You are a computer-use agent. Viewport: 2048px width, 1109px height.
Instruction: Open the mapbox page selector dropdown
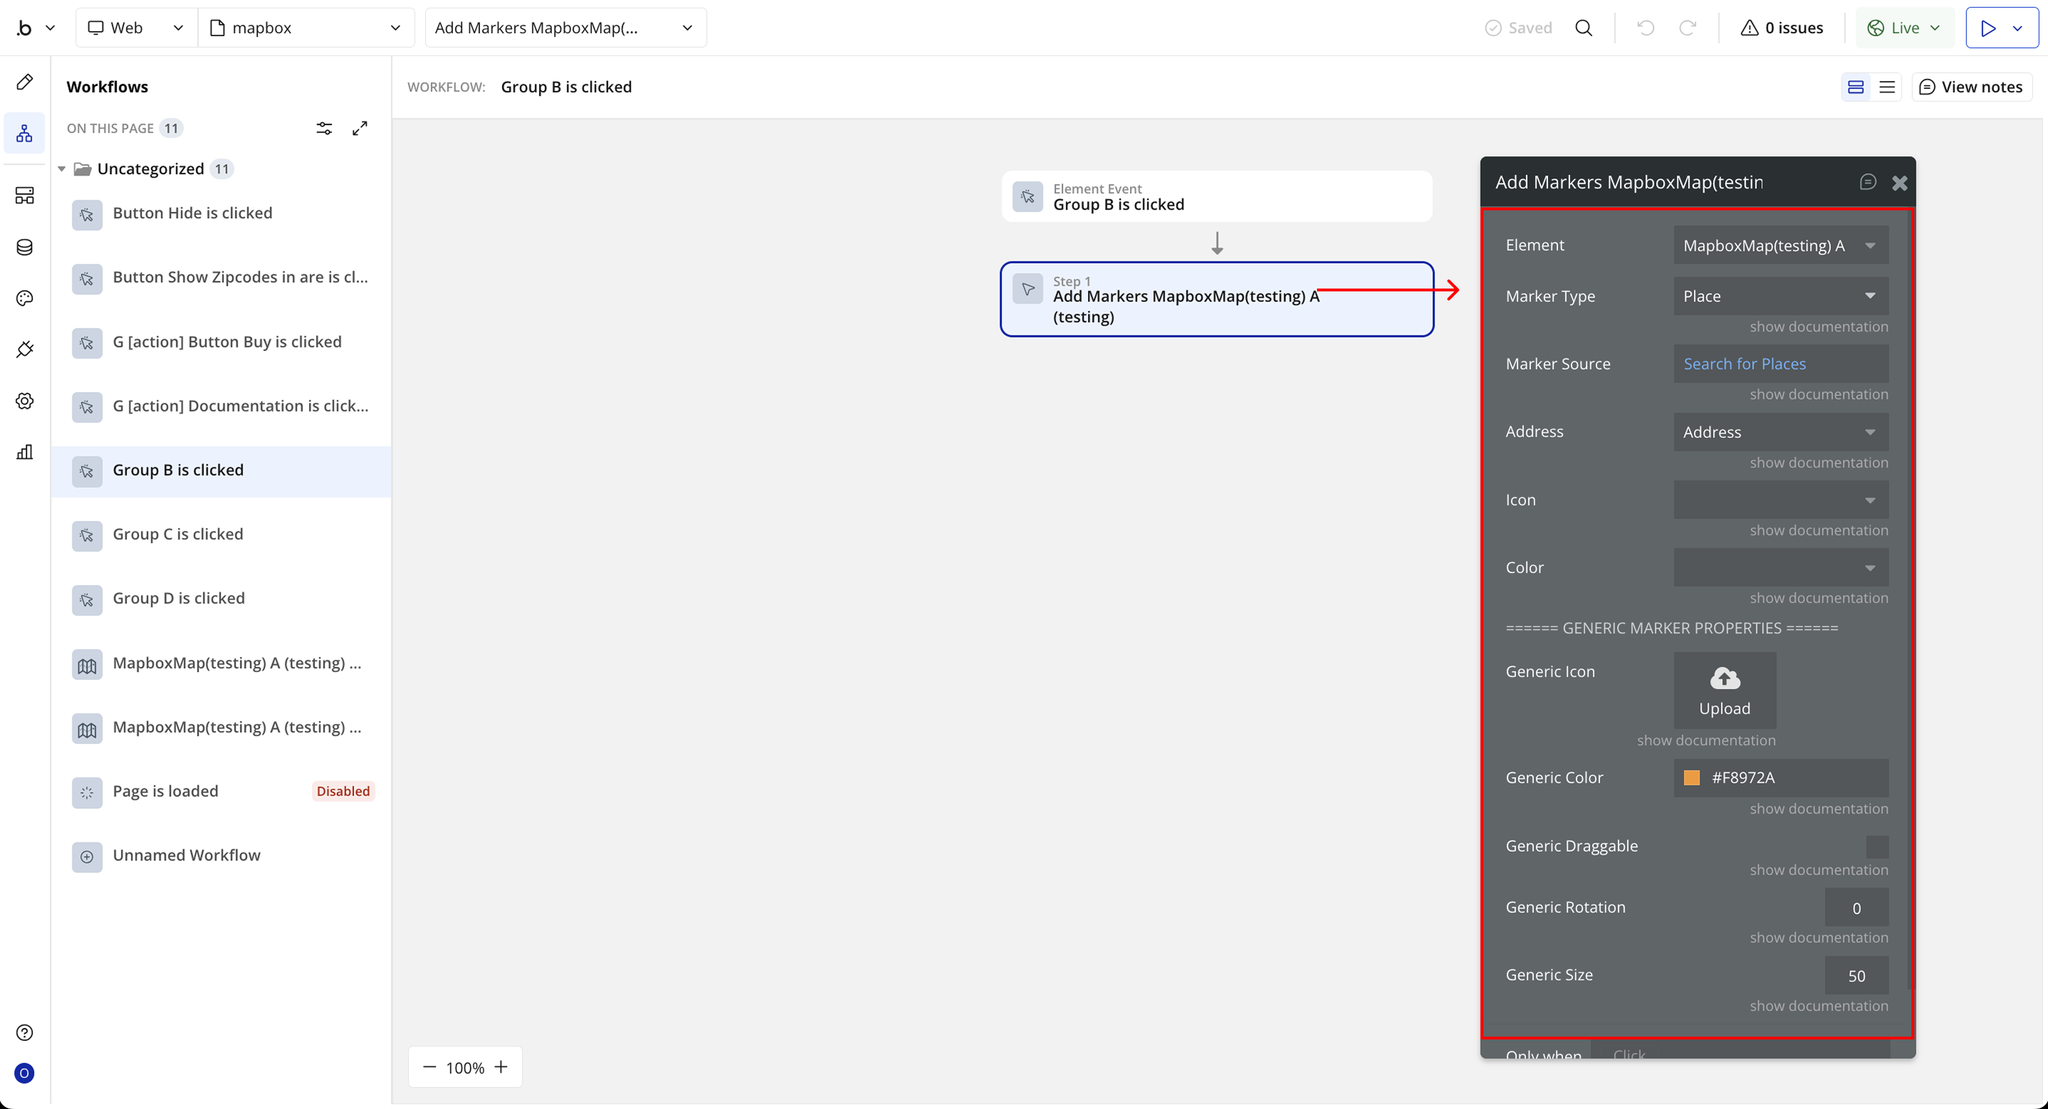point(306,28)
